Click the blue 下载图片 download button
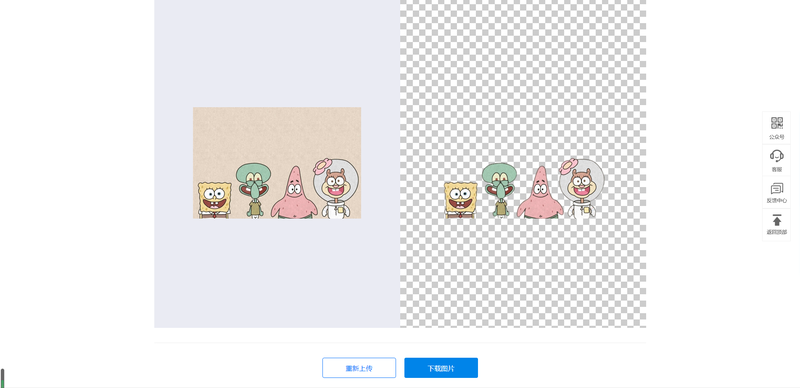Image resolution: width=800 pixels, height=388 pixels. click(x=441, y=368)
